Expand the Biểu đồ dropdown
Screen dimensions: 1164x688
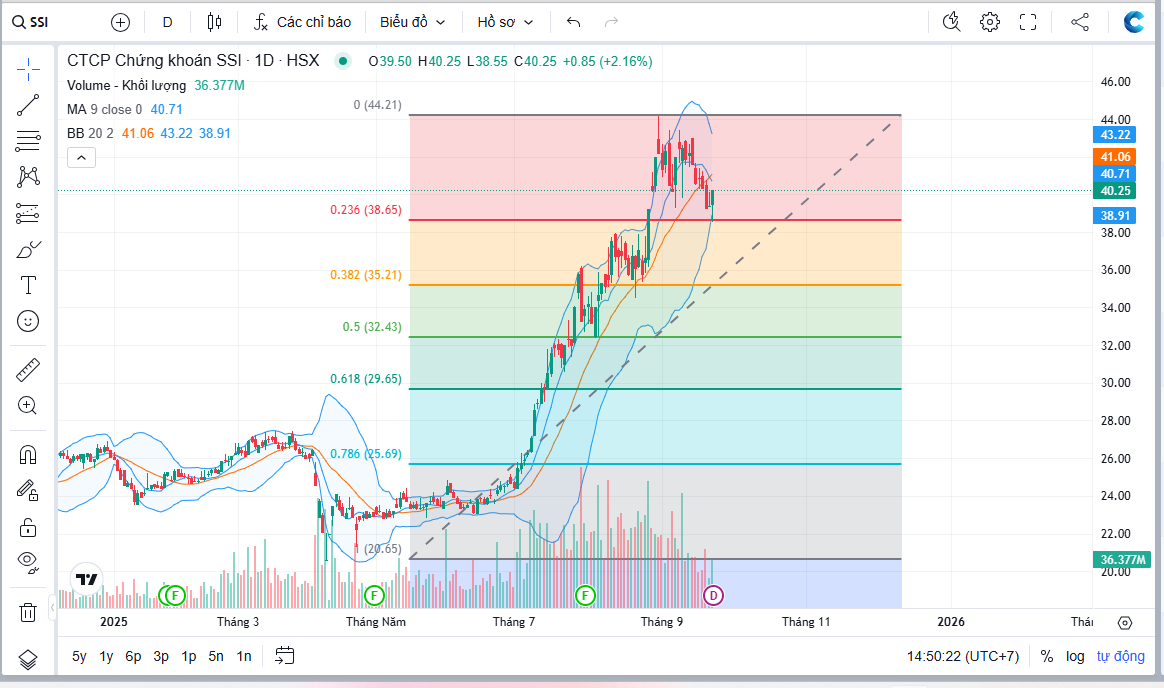412,22
